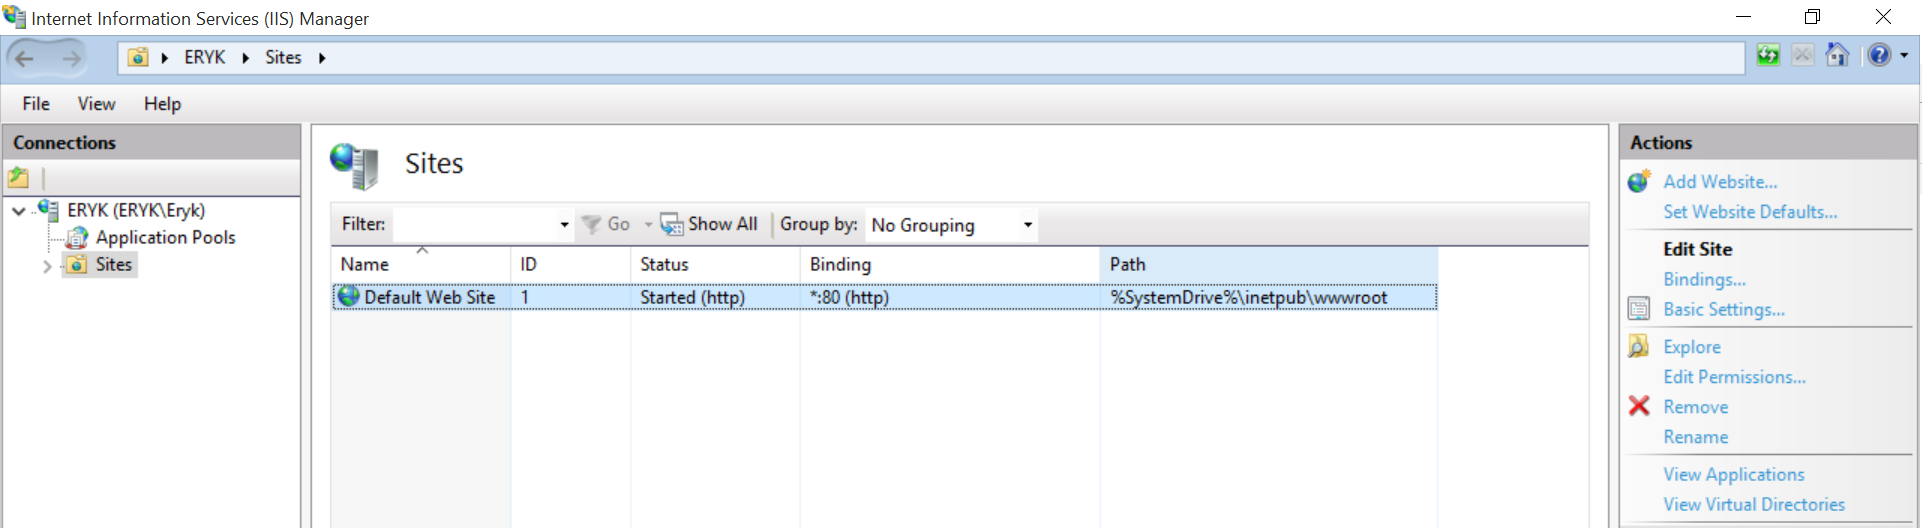
Task: Sort by the Status column header
Action: click(715, 264)
